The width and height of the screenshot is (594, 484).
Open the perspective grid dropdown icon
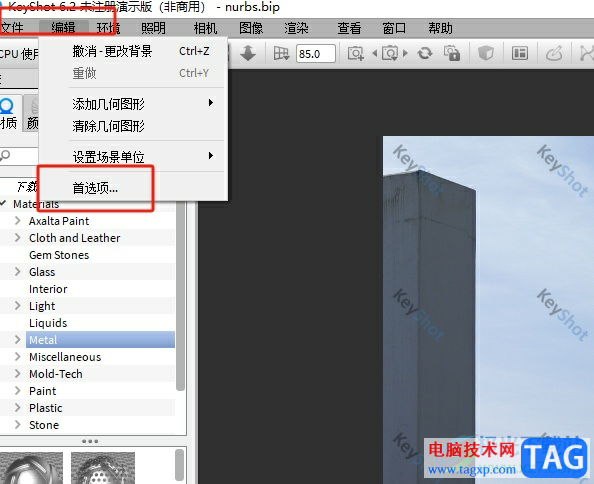281,53
